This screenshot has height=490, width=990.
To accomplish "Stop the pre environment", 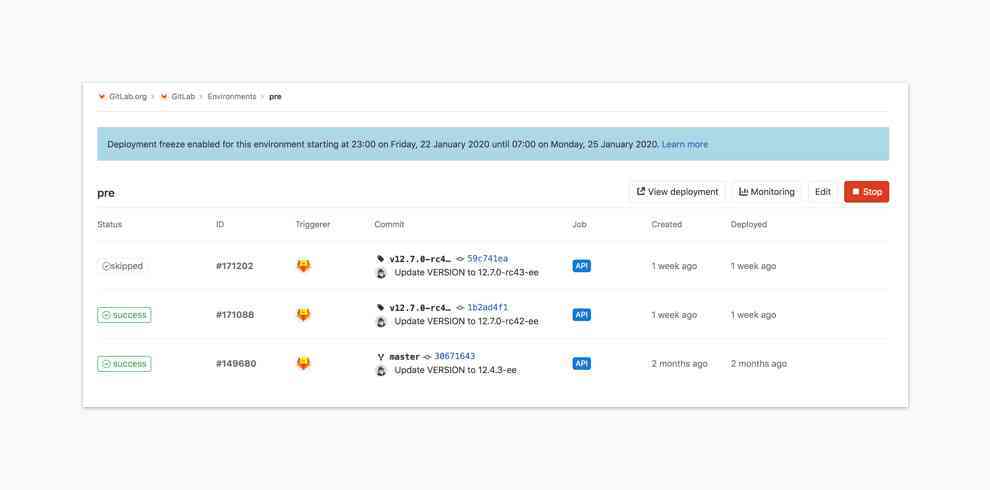I will coord(866,192).
